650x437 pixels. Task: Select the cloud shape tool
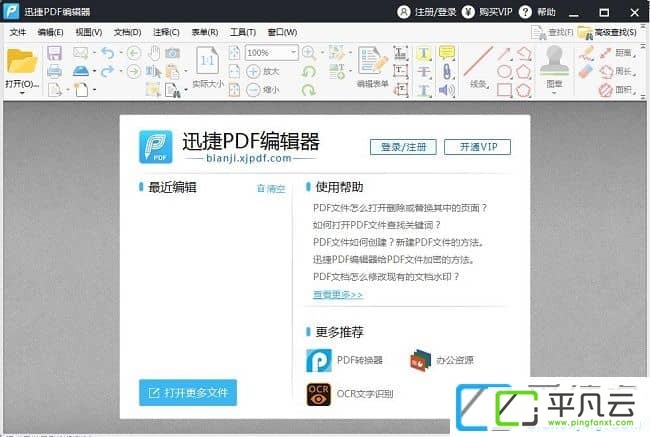524,90
